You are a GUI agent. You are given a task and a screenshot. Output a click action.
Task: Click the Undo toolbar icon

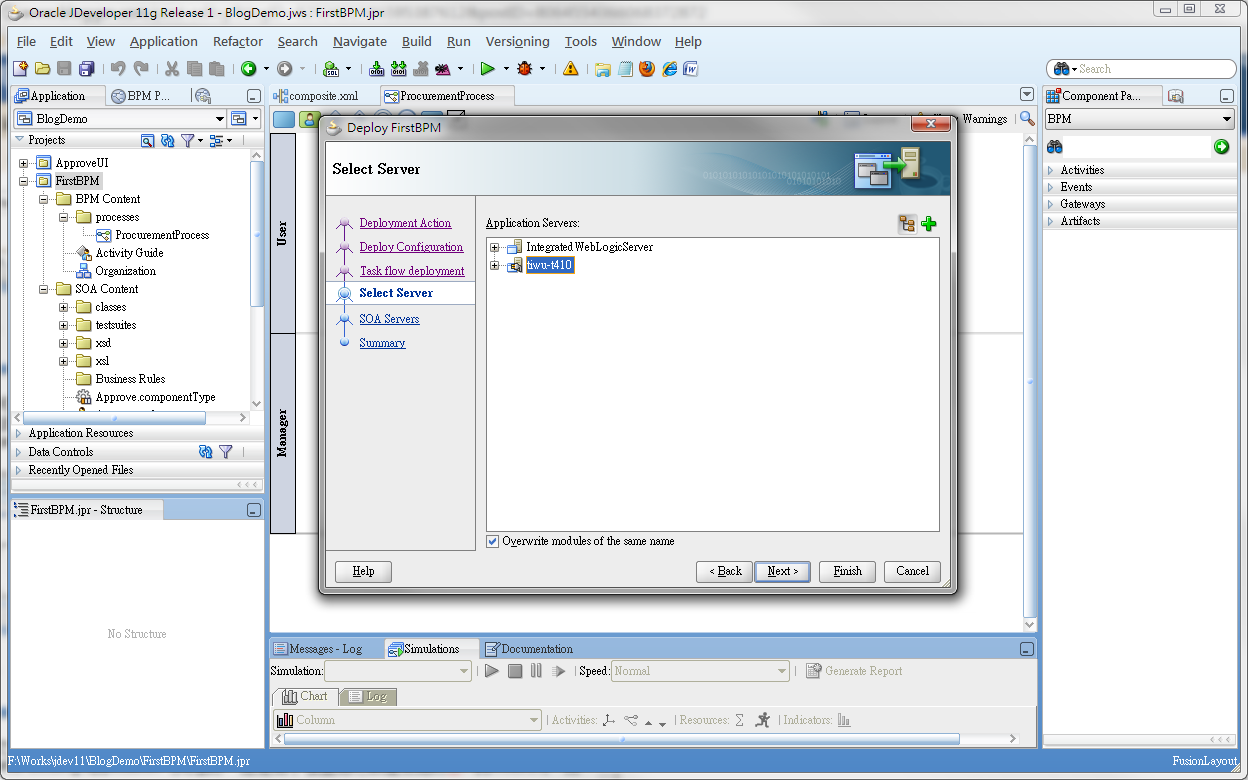pyautogui.click(x=117, y=69)
